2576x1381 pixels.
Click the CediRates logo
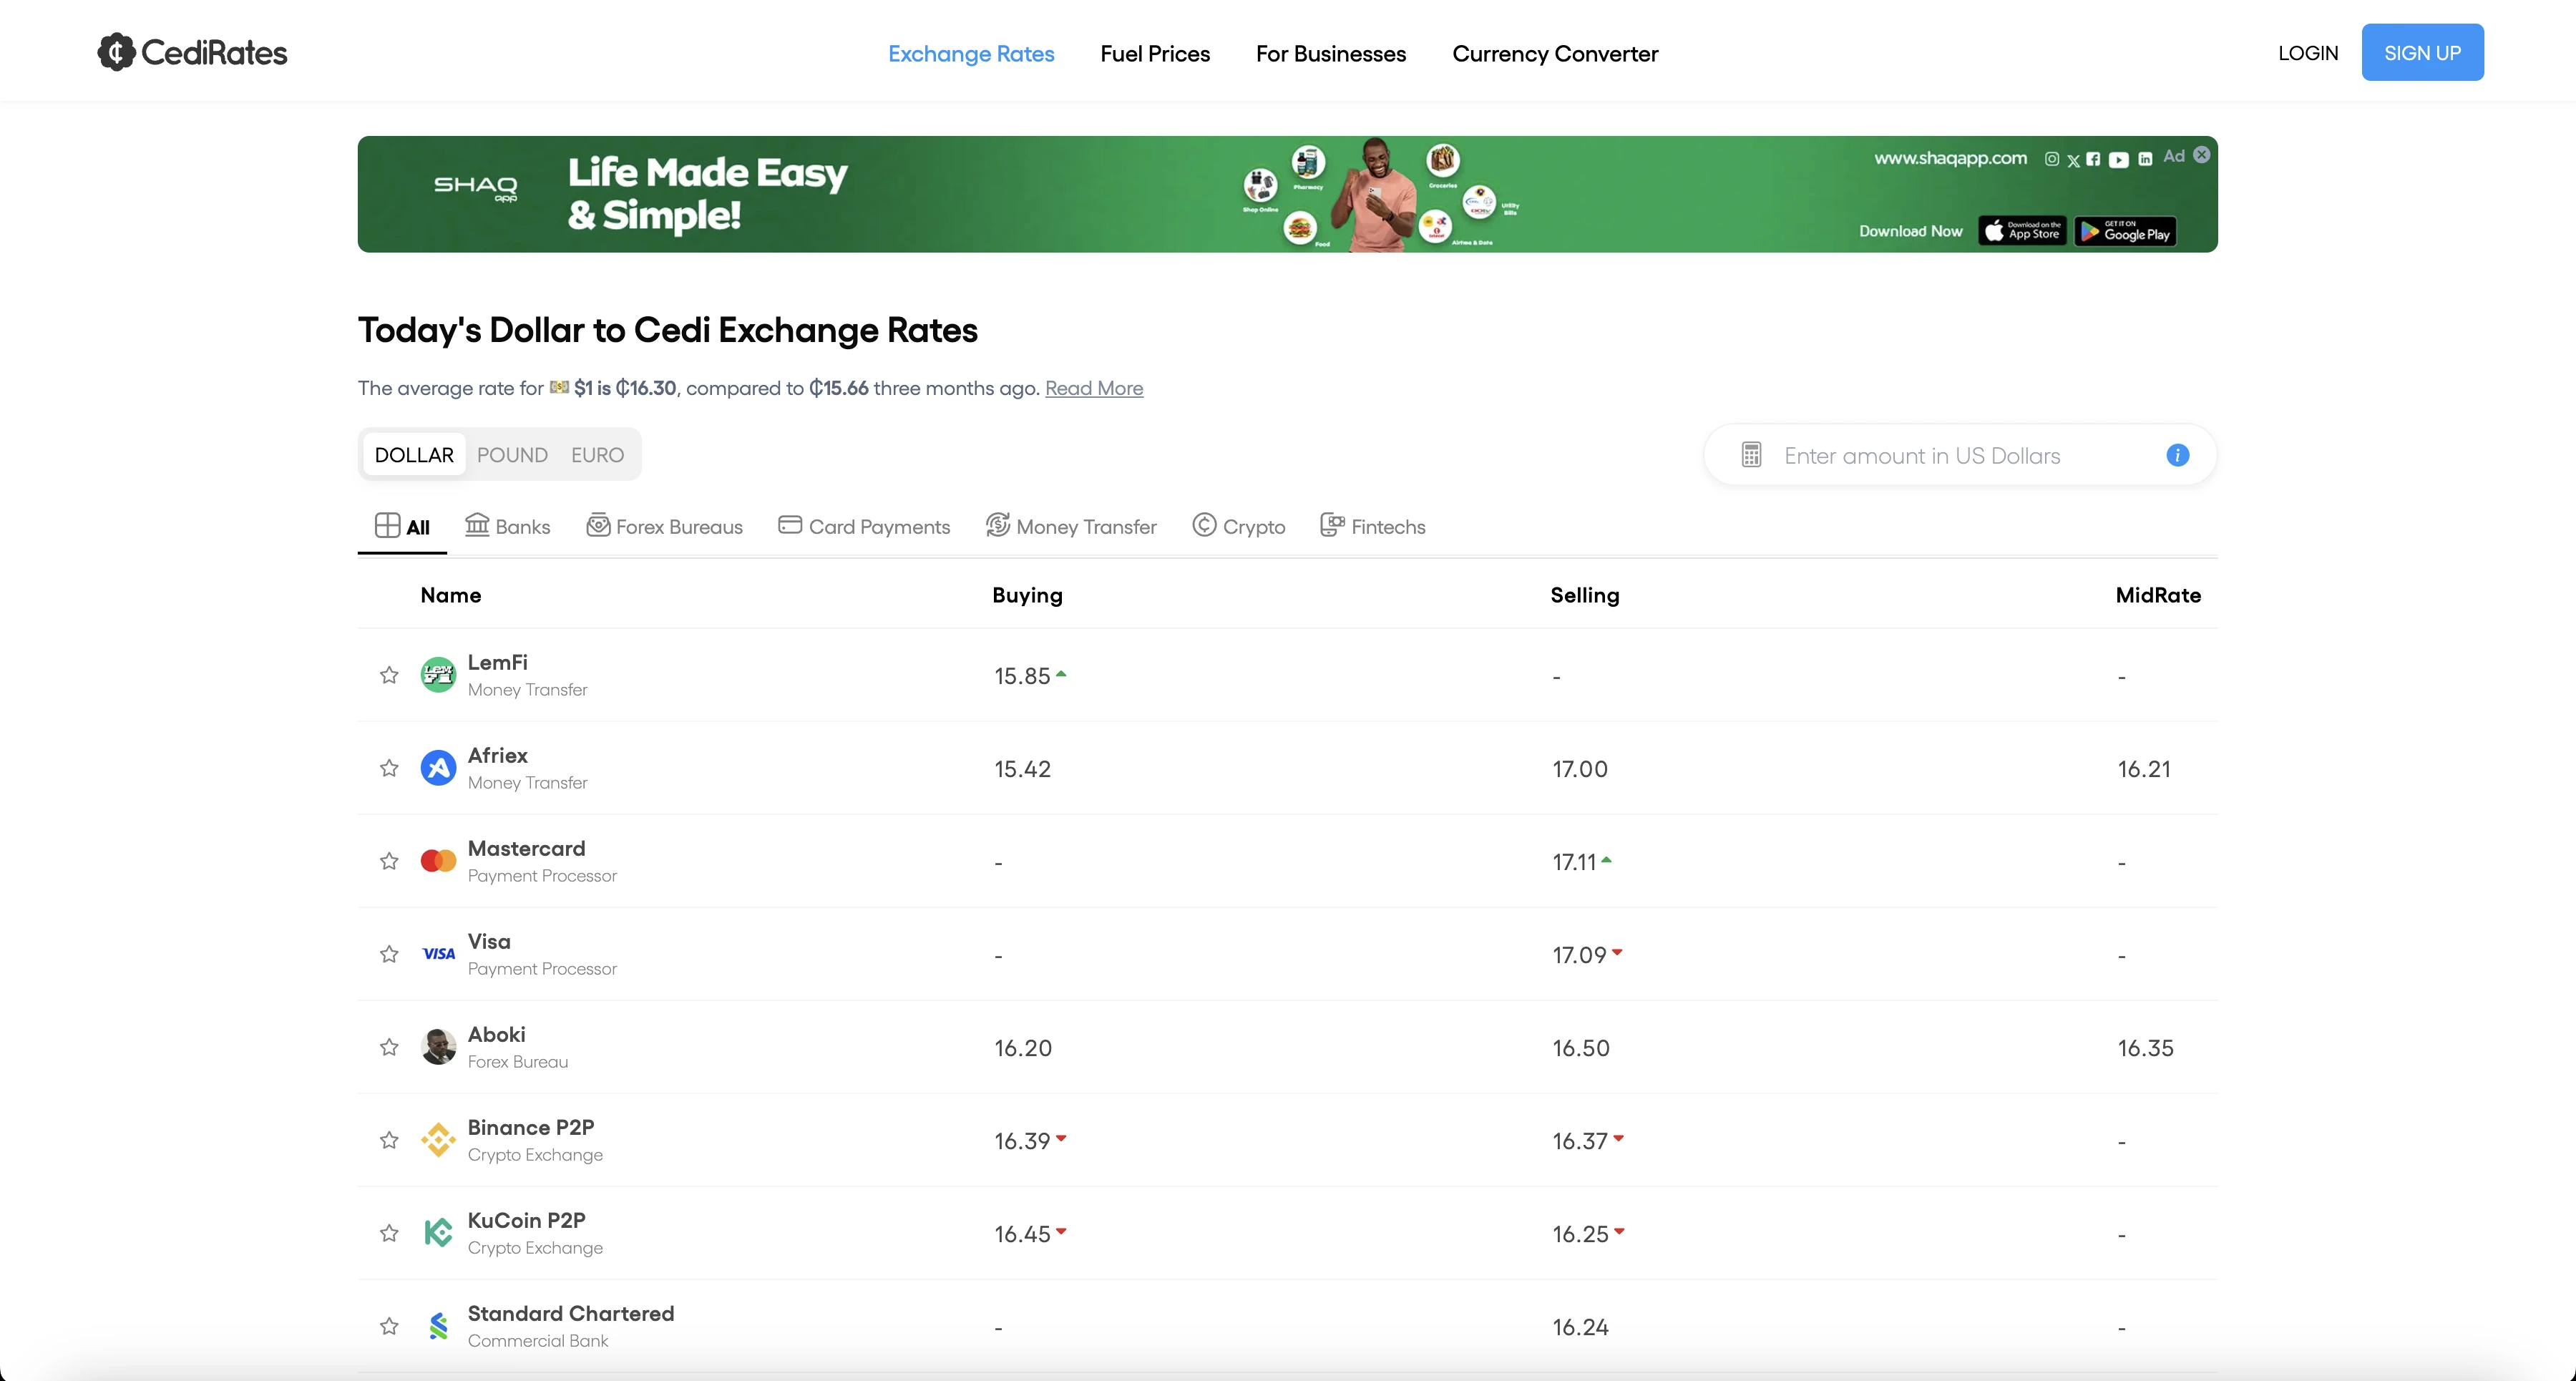click(x=192, y=52)
